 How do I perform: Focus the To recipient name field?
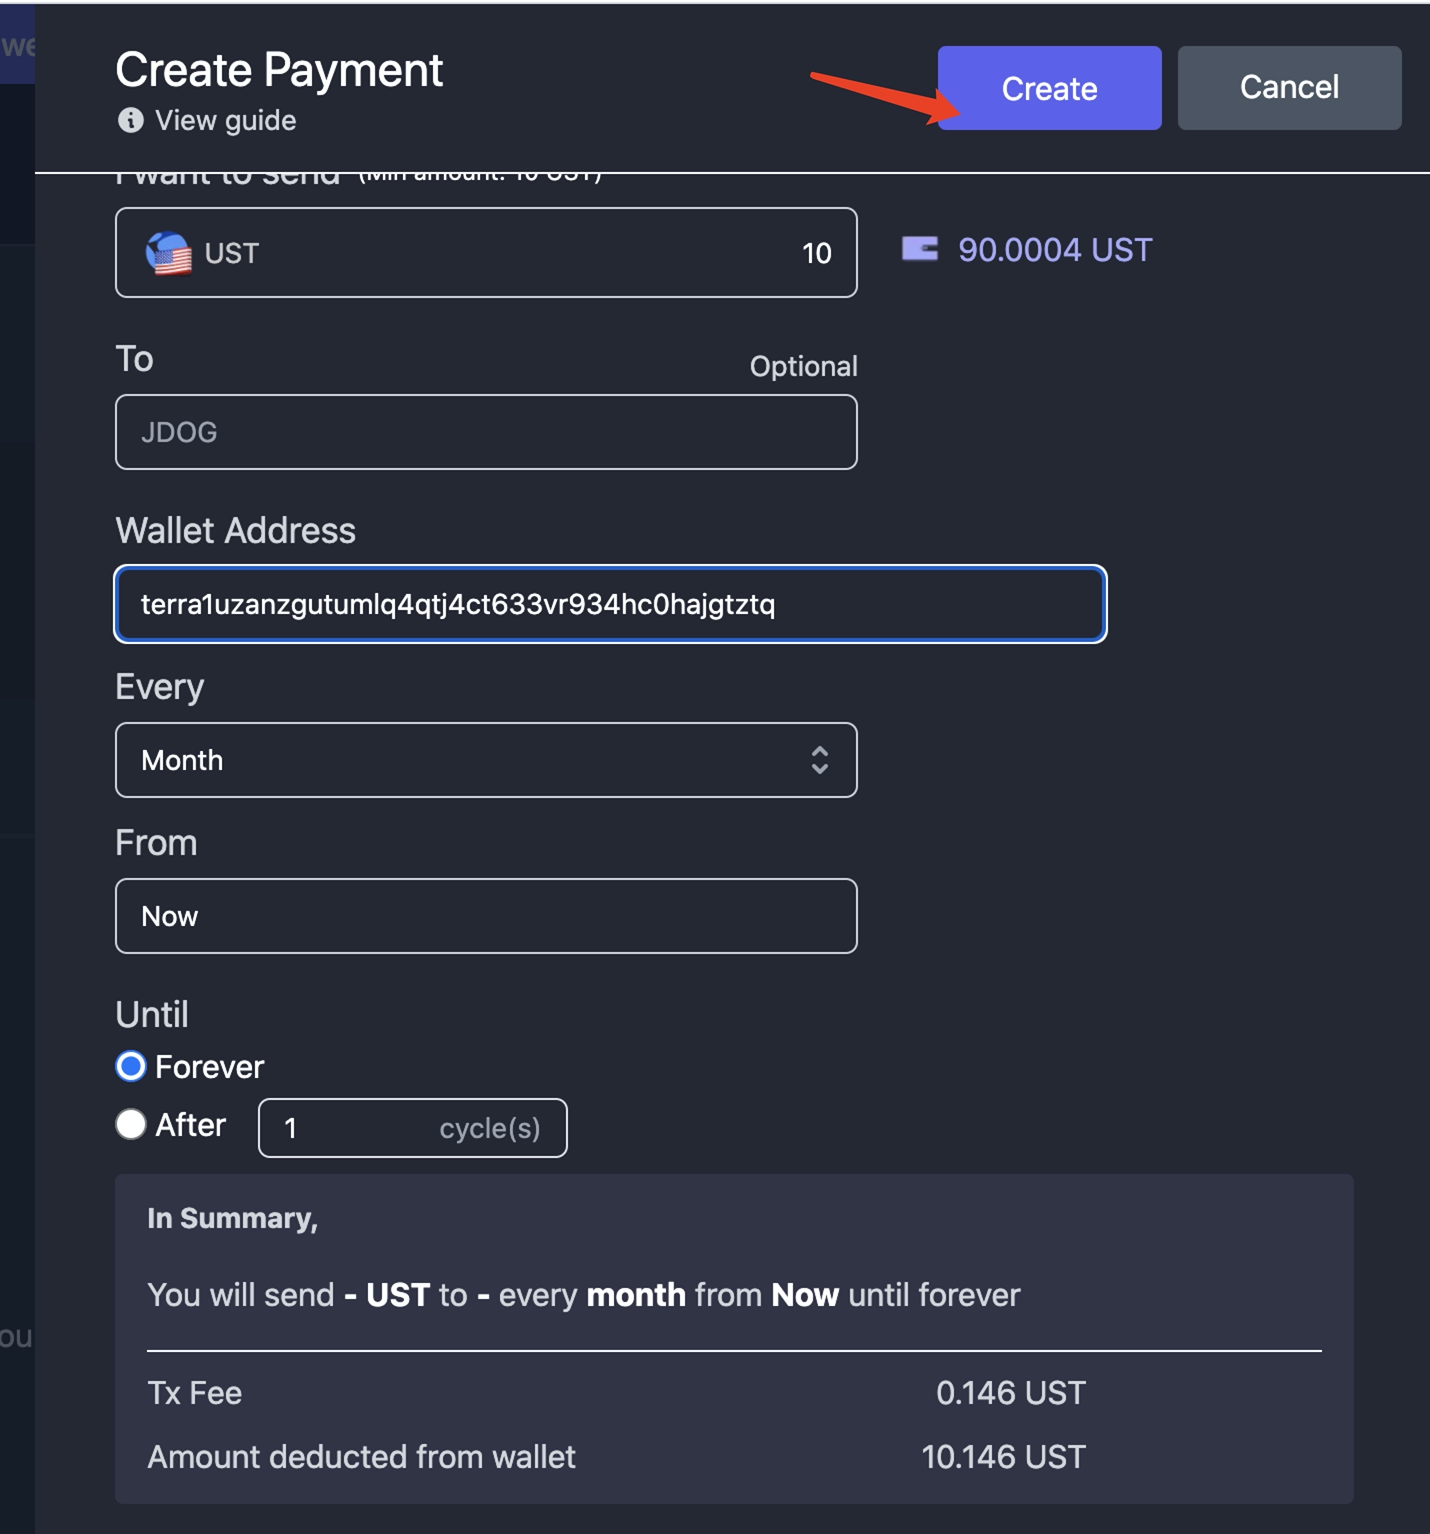click(x=485, y=432)
